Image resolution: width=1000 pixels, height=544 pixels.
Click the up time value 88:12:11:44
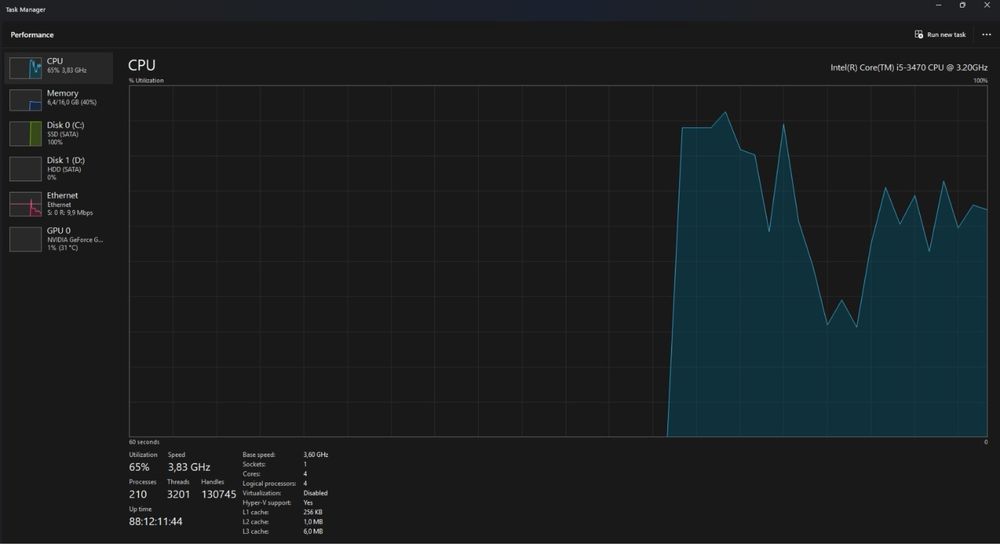(156, 521)
